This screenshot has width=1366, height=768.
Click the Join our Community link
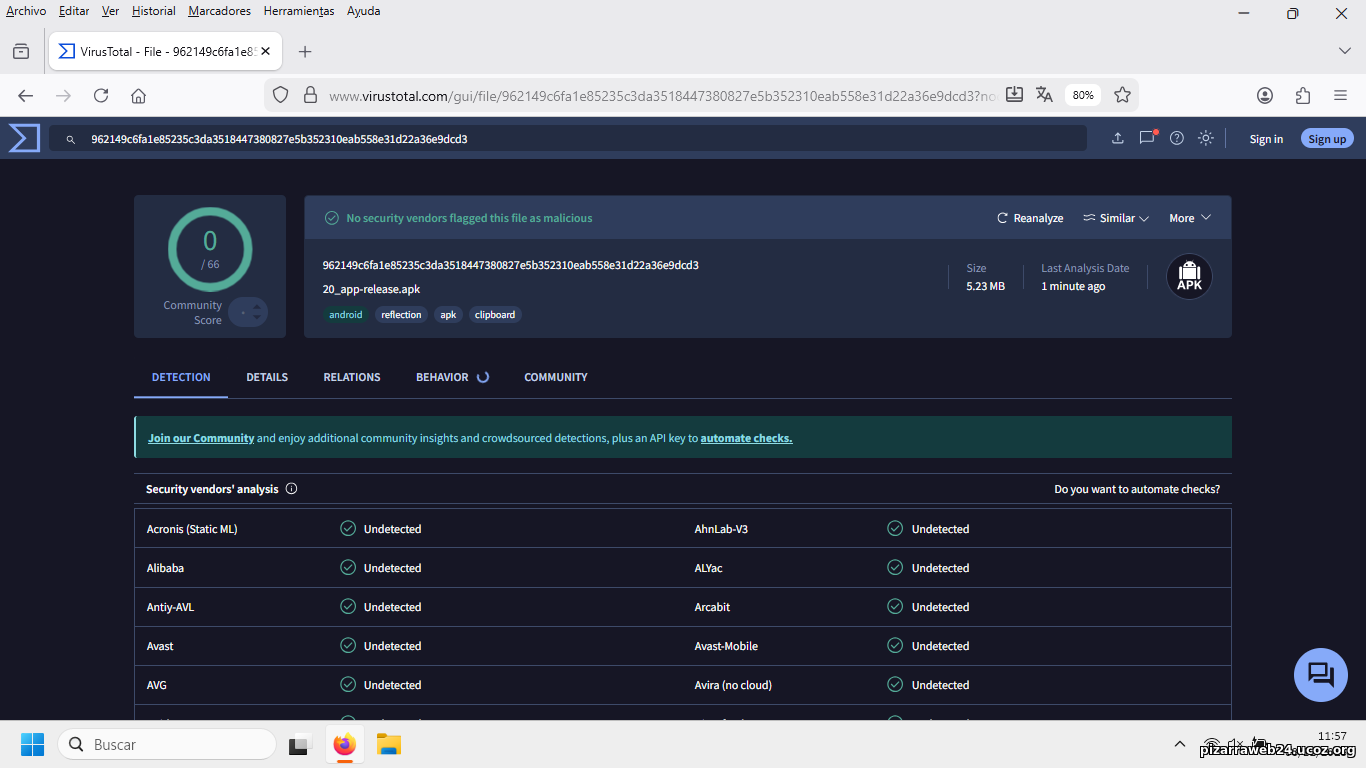coord(201,438)
